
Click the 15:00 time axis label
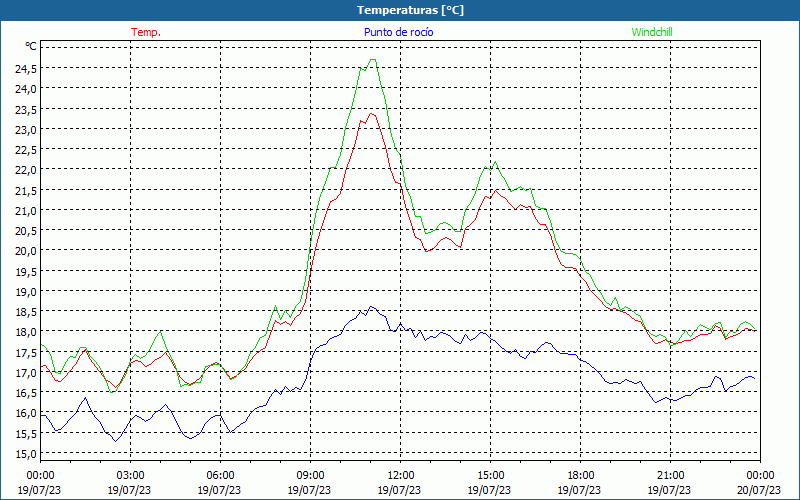click(x=490, y=476)
